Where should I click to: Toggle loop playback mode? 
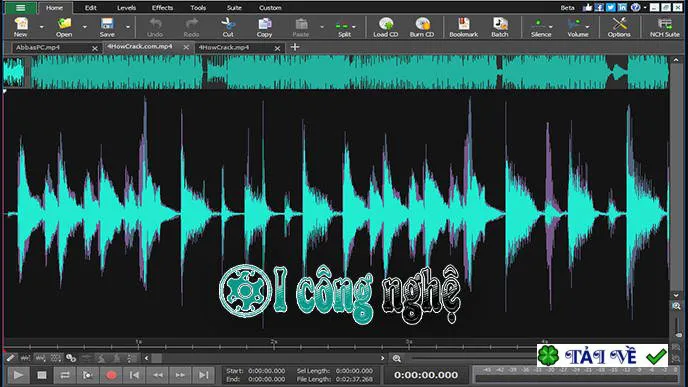[x=64, y=375]
